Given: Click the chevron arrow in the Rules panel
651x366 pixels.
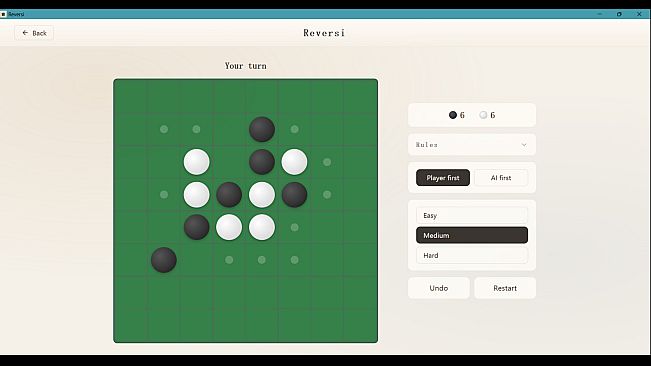Looking at the screenshot, I should (x=524, y=145).
